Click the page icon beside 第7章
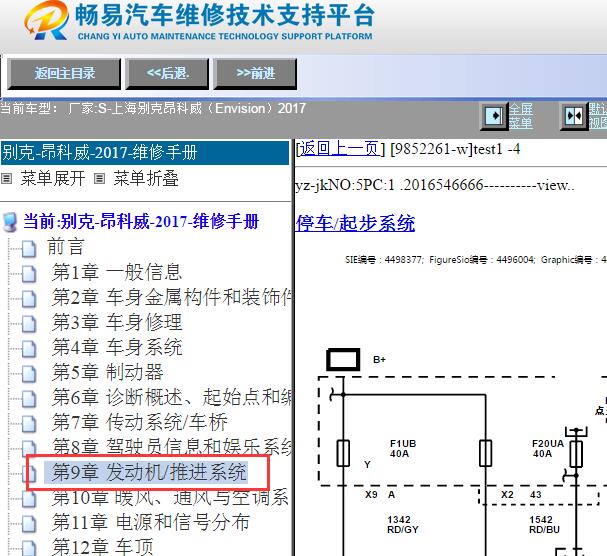This screenshot has width=607, height=556. coord(29,424)
